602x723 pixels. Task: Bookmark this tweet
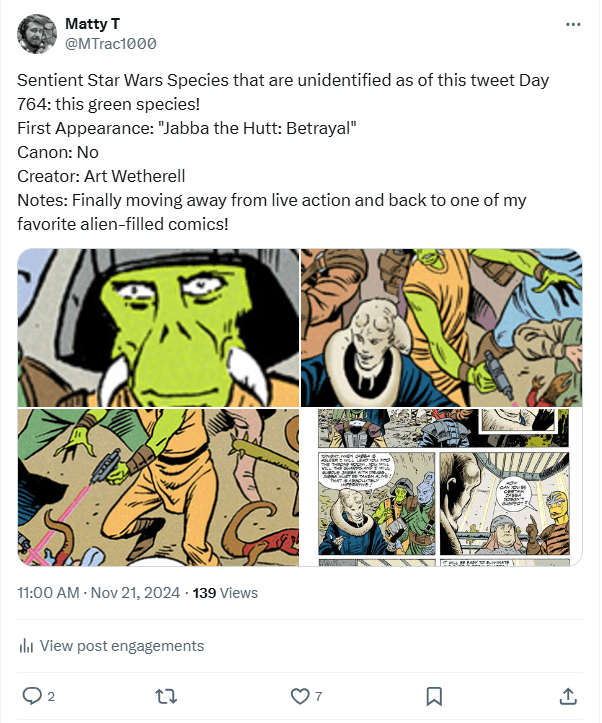click(x=434, y=695)
